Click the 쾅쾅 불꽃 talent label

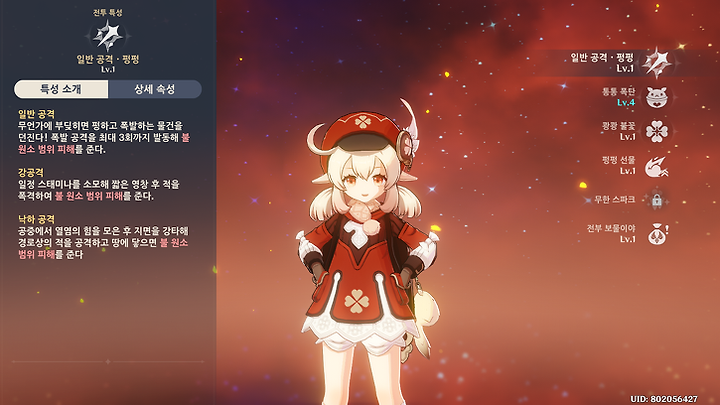(618, 126)
